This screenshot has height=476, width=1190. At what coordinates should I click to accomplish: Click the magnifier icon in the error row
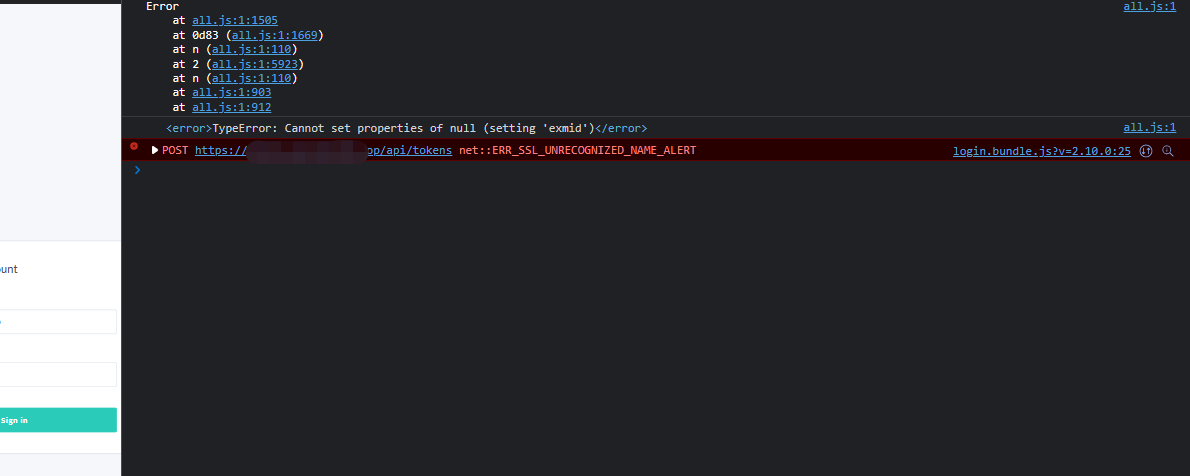(x=1167, y=151)
